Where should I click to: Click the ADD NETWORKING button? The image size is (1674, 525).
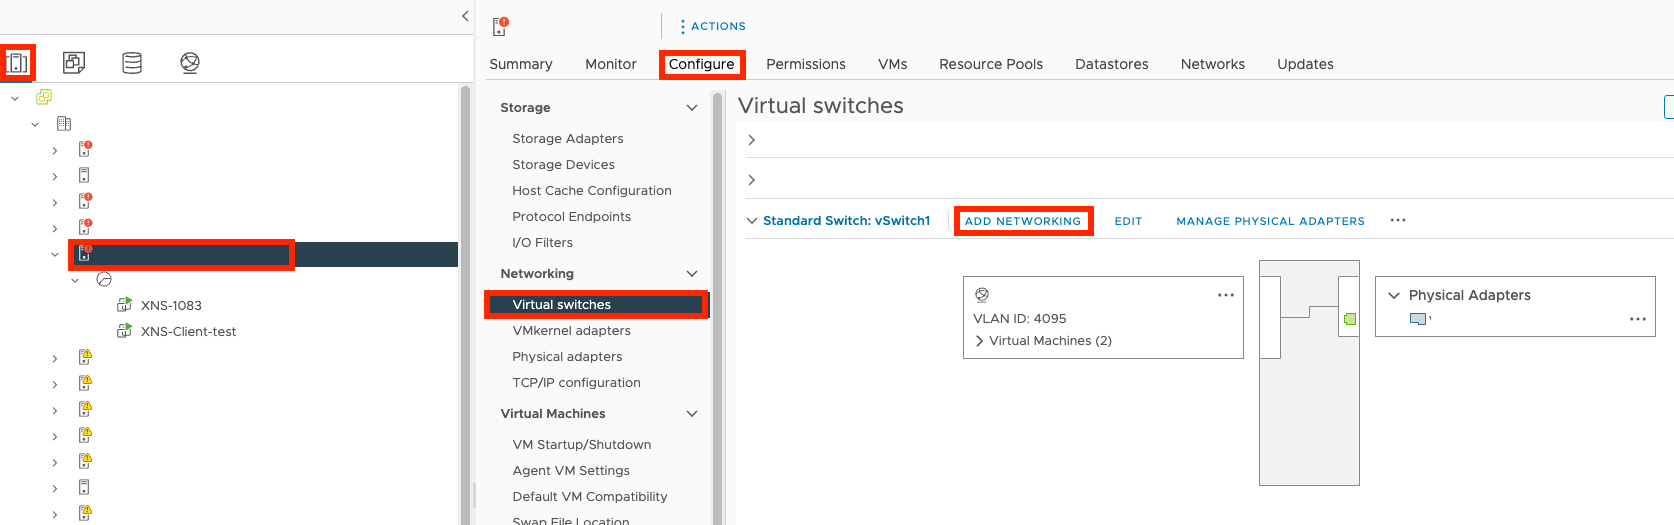click(x=1022, y=221)
